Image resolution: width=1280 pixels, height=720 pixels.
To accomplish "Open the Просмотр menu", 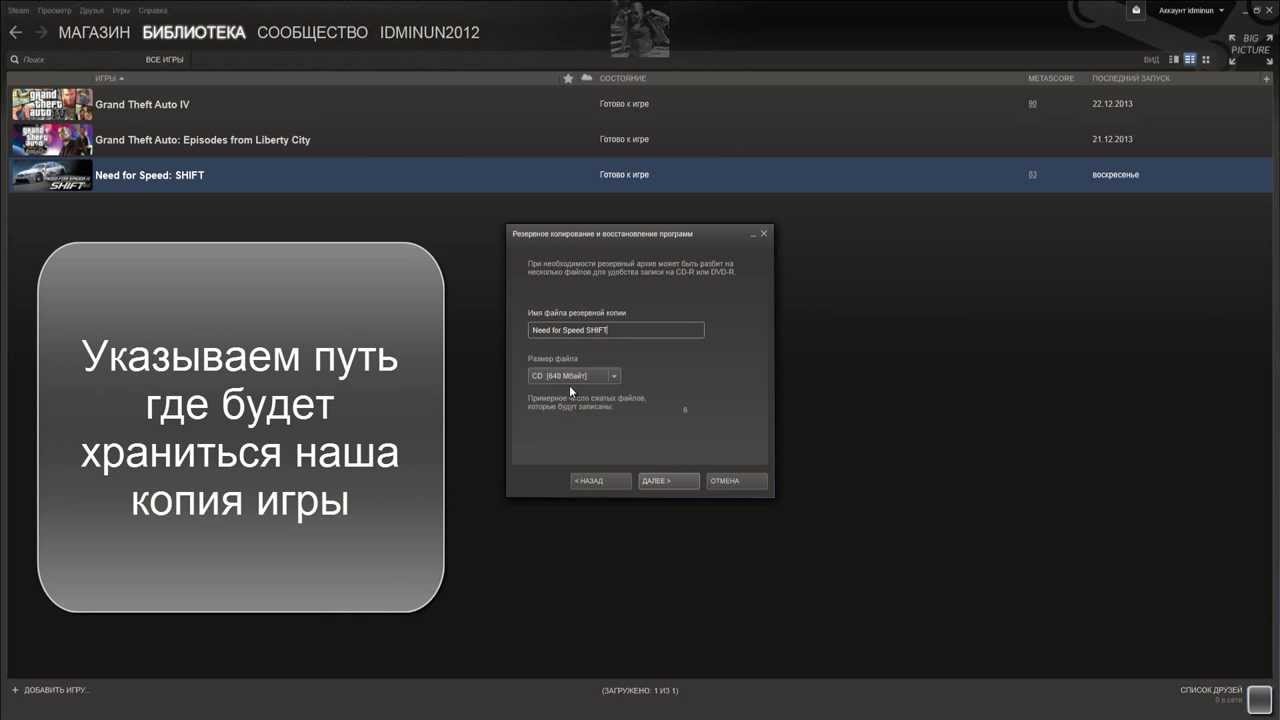I will point(55,10).
